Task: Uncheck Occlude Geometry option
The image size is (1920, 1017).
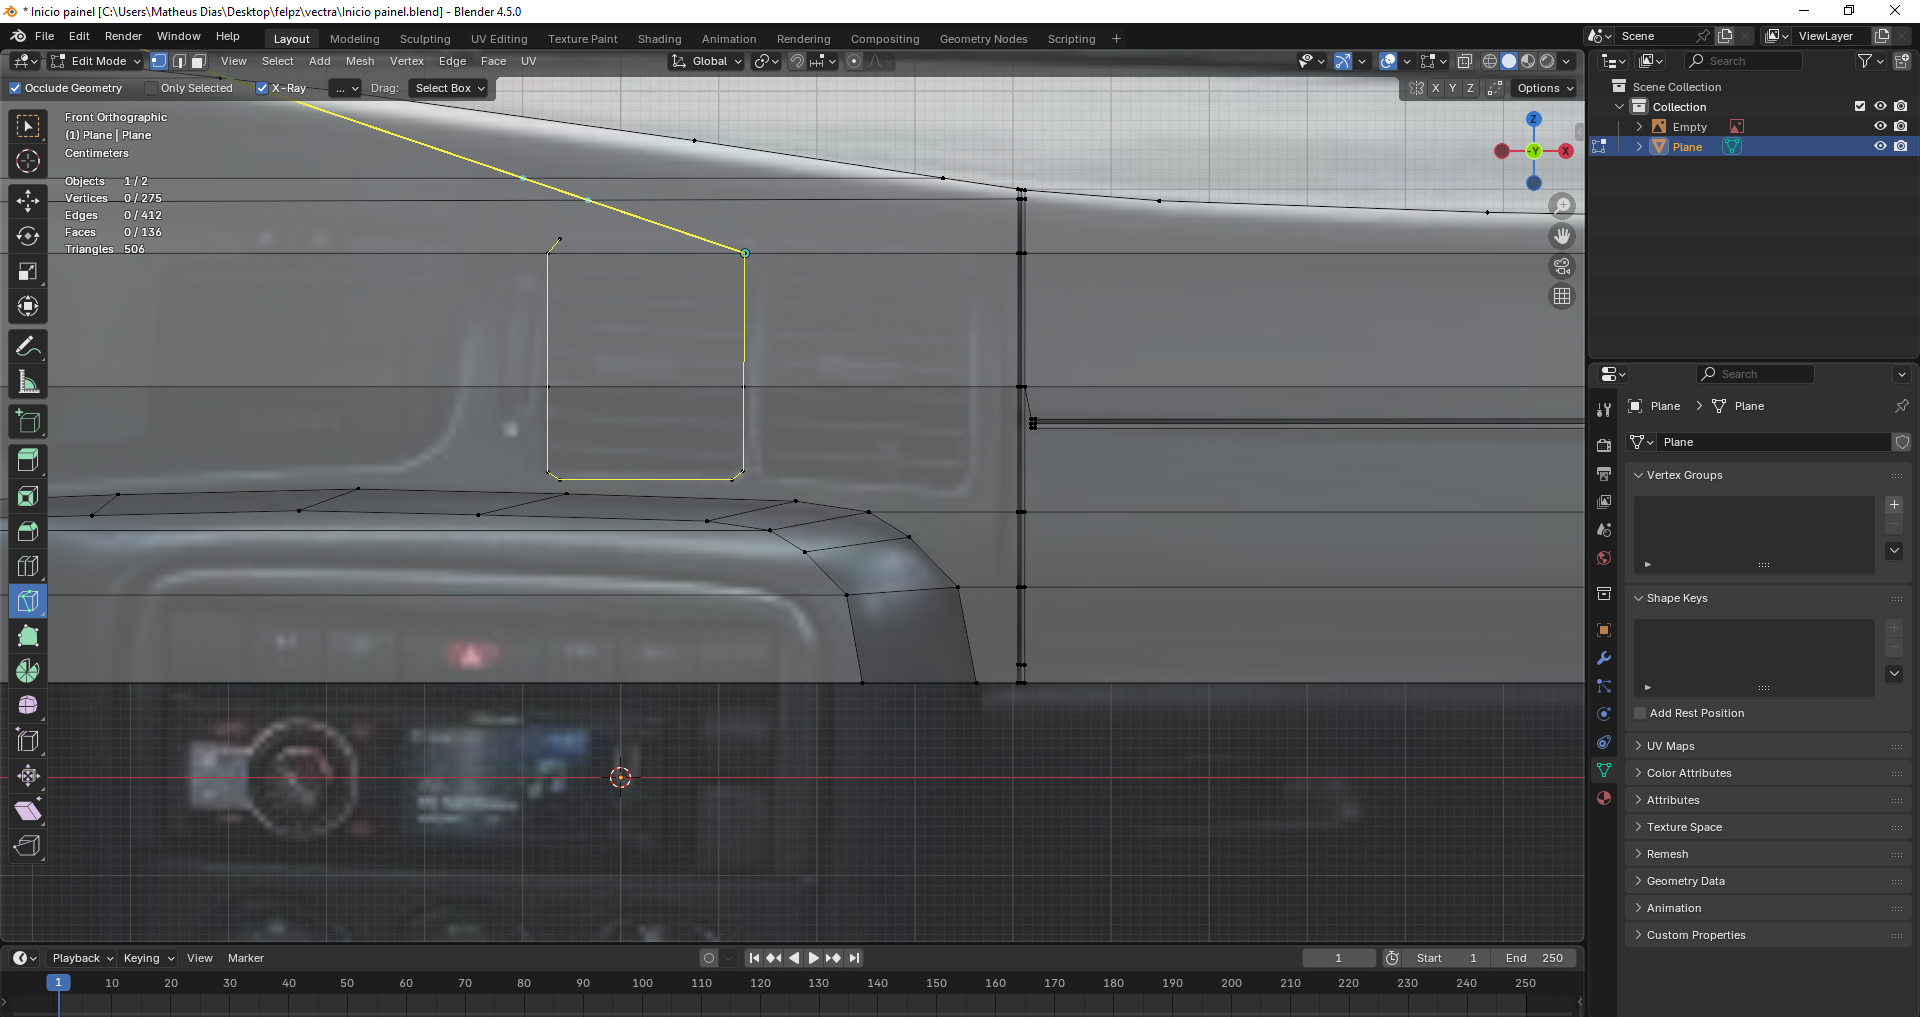Action: [x=15, y=88]
